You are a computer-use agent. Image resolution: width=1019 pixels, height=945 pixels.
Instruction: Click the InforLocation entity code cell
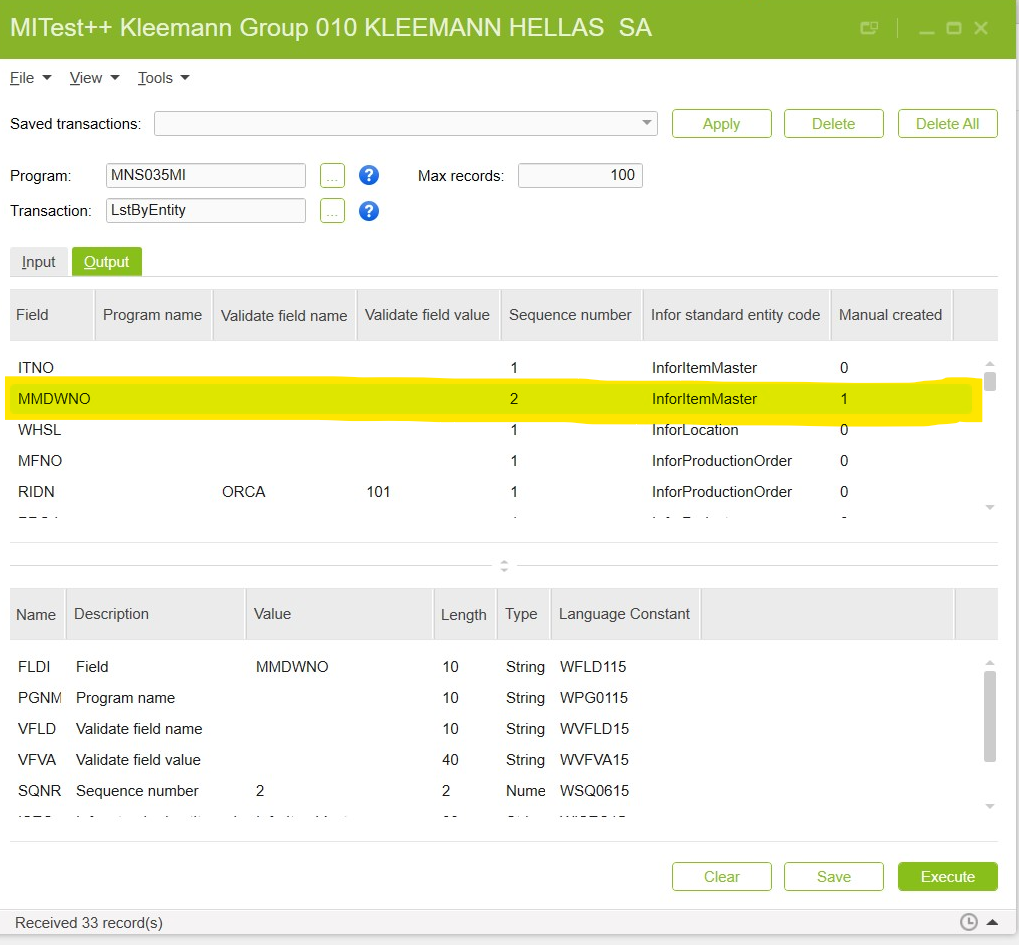[x=695, y=430]
